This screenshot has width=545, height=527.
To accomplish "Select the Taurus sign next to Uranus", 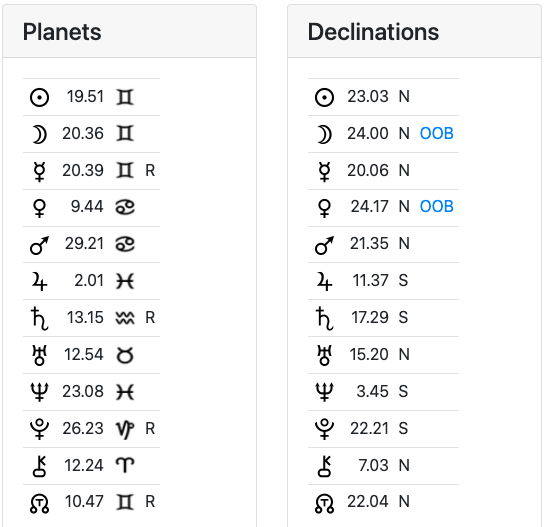I will point(125,356).
